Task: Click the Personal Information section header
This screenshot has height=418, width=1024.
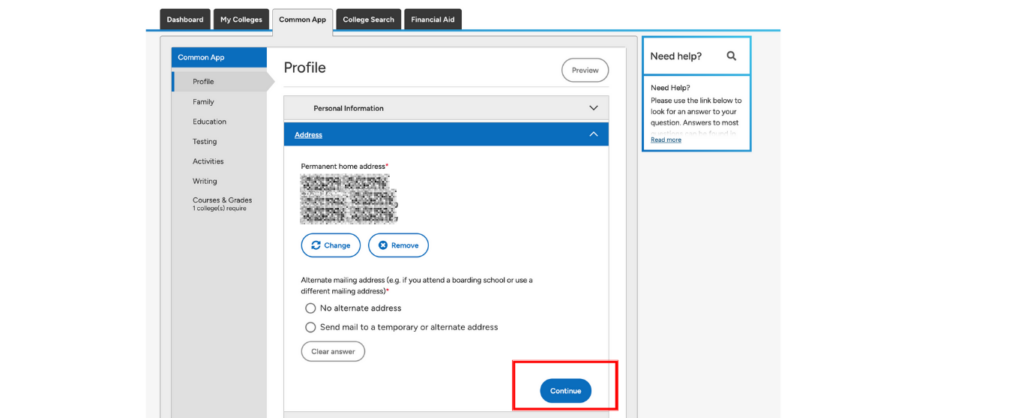Action: 446,108
